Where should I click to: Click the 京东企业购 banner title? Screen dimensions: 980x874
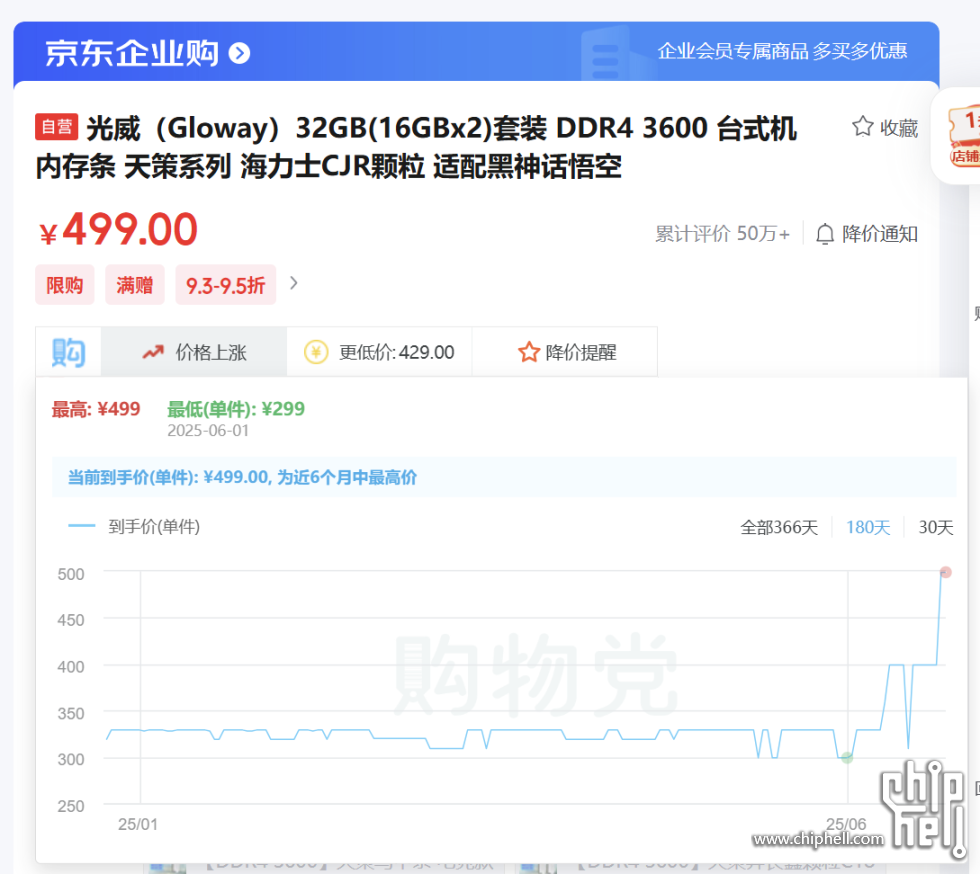(x=132, y=53)
